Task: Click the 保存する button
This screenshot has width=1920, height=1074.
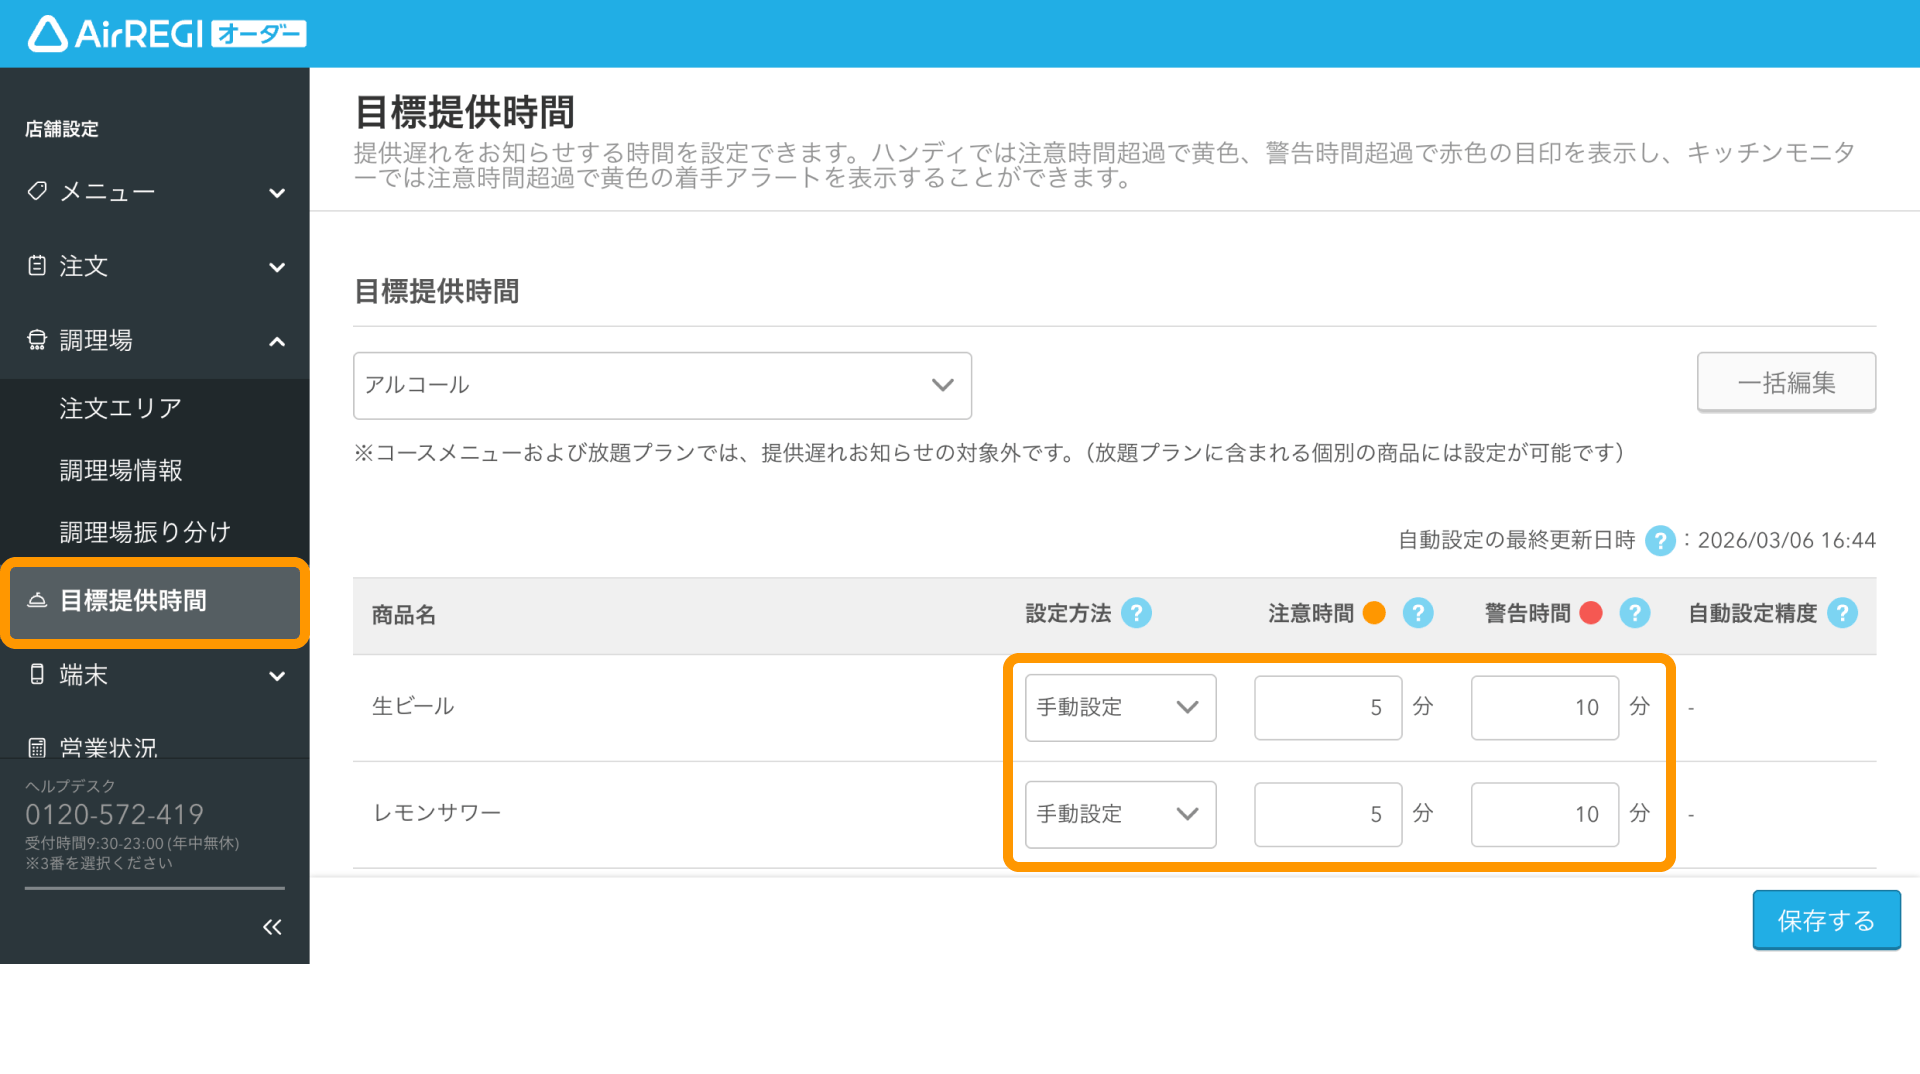Action: point(1826,920)
